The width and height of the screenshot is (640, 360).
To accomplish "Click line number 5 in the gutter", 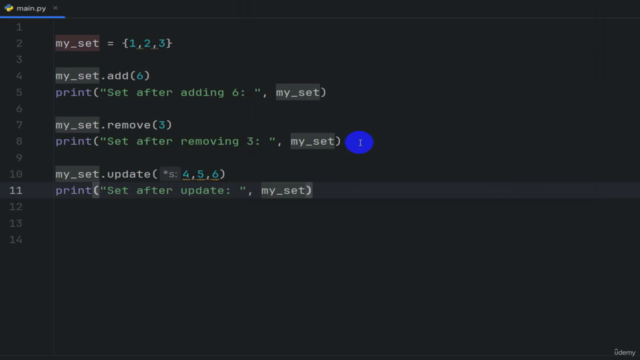I will 19,92.
